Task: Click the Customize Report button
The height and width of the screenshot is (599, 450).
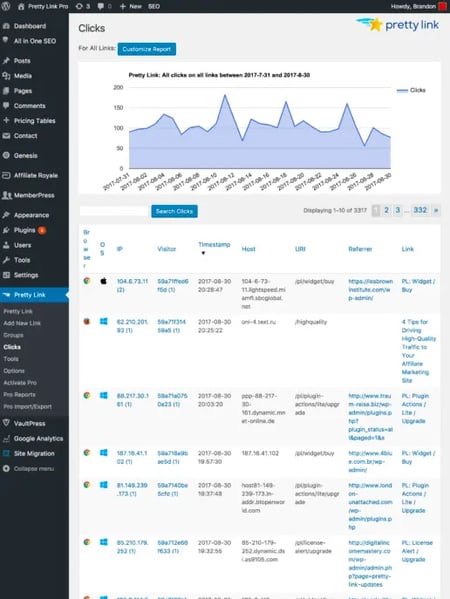Action: 147,49
